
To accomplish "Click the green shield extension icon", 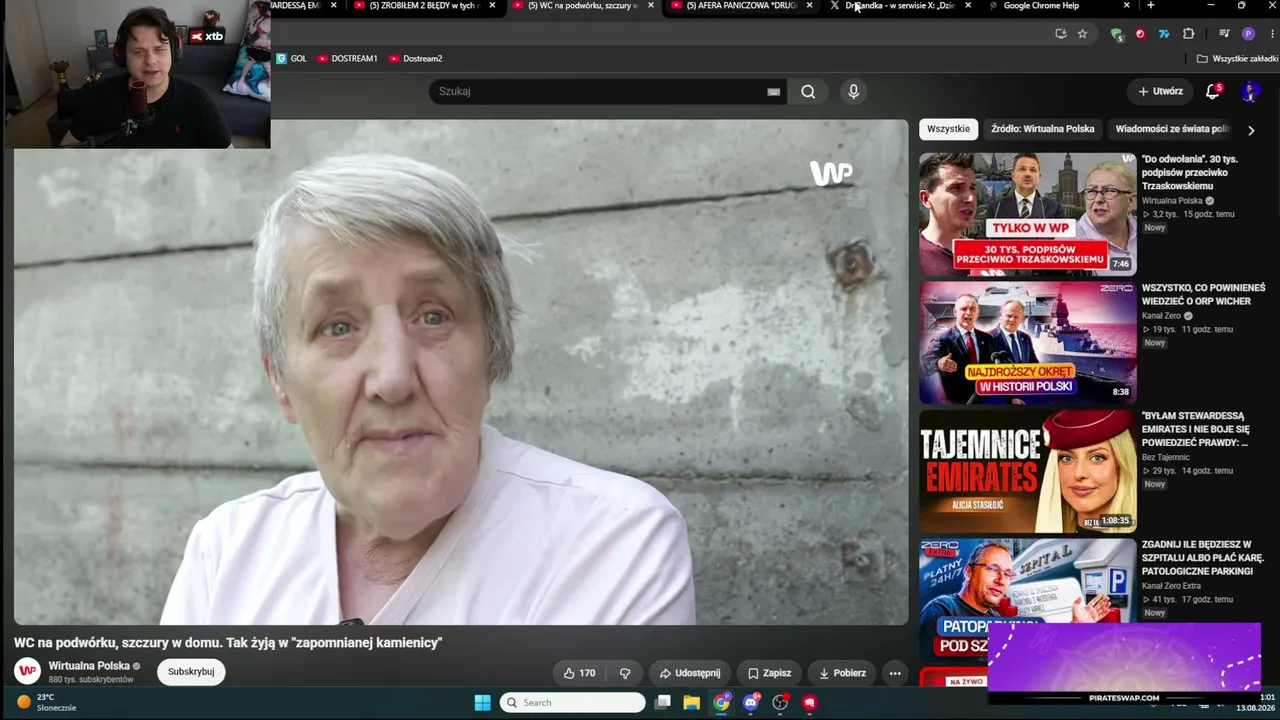I will tap(1116, 34).
